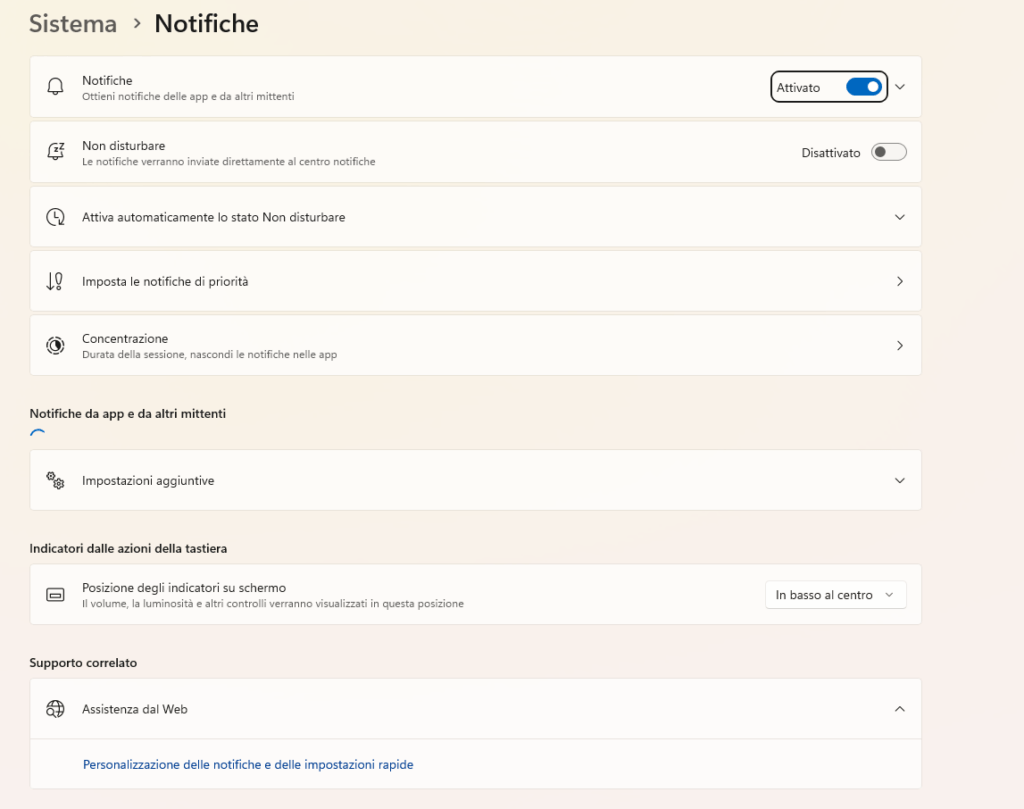
Task: Open Imposta le notifiche di priorità arrow
Action: tap(900, 281)
